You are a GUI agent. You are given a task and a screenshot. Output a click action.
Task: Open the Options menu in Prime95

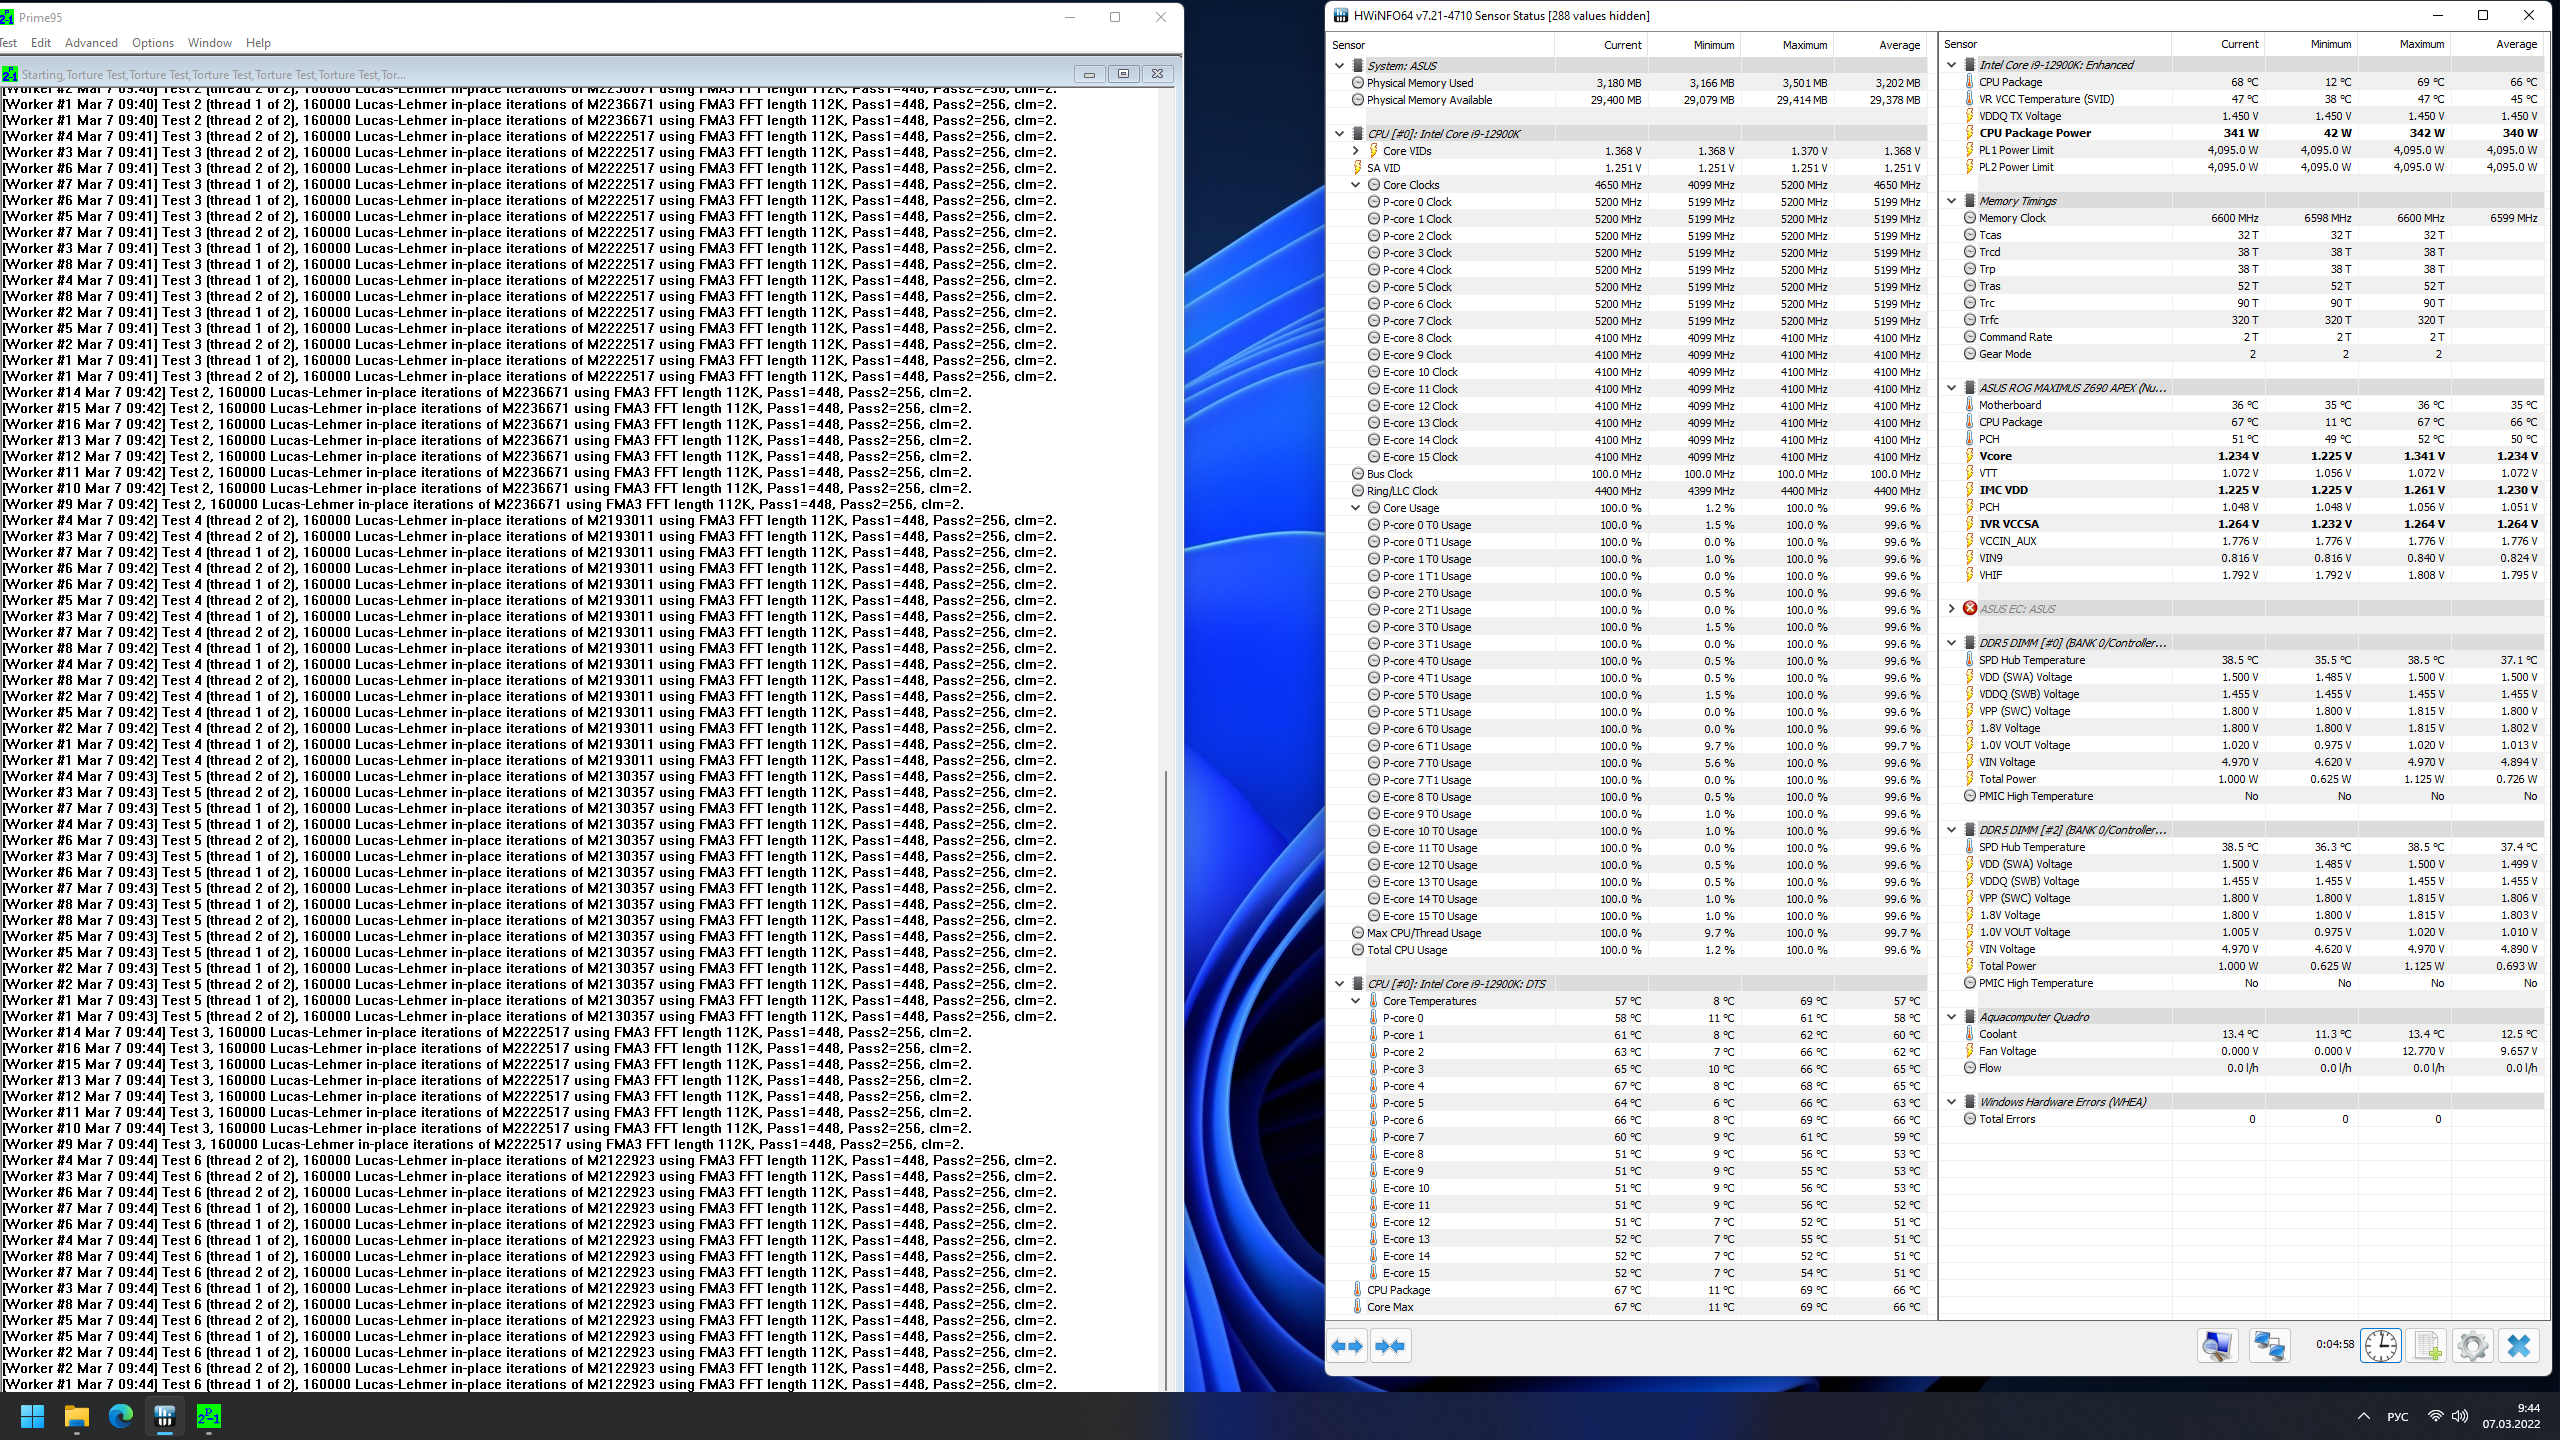tap(152, 43)
